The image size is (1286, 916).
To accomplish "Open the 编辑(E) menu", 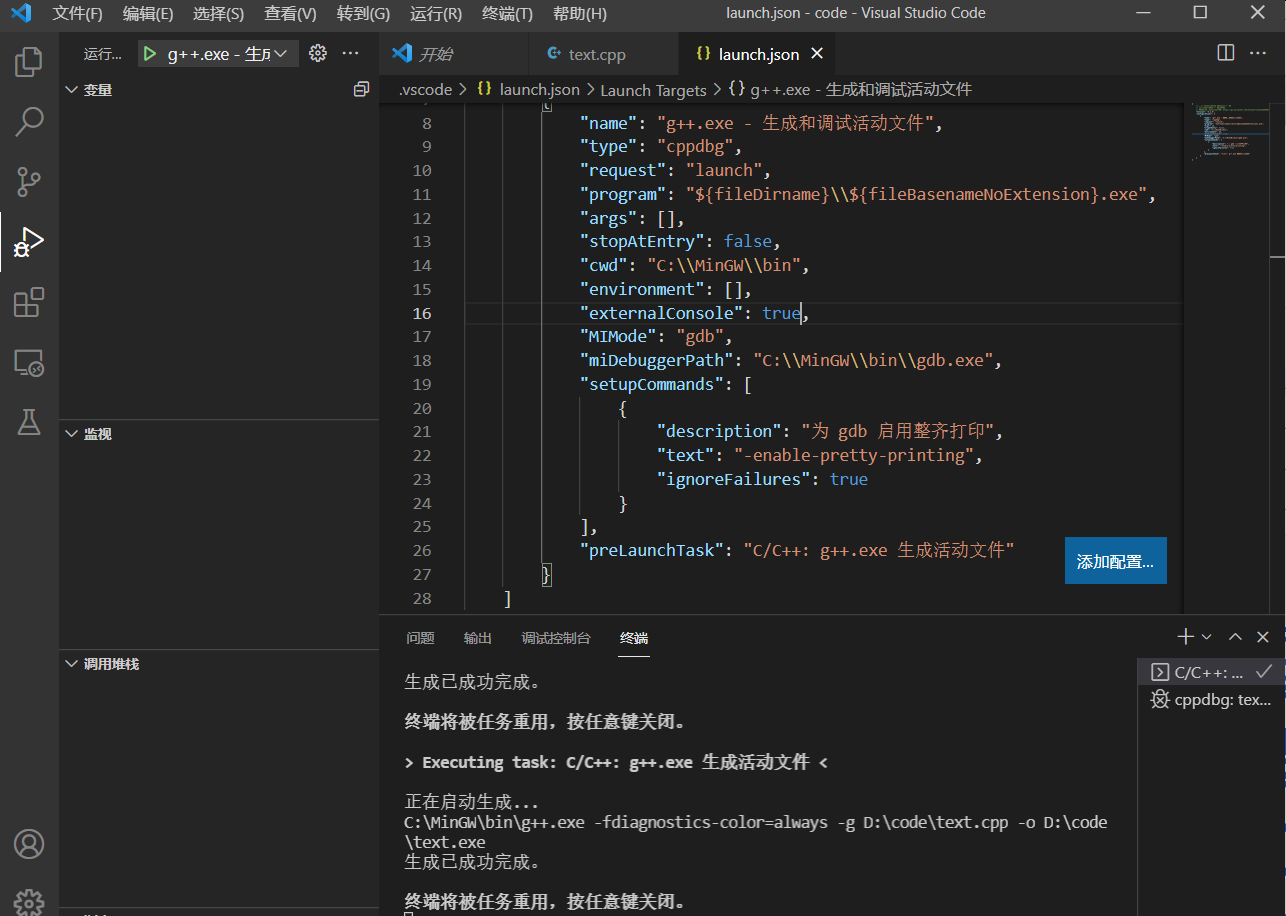I will 148,13.
